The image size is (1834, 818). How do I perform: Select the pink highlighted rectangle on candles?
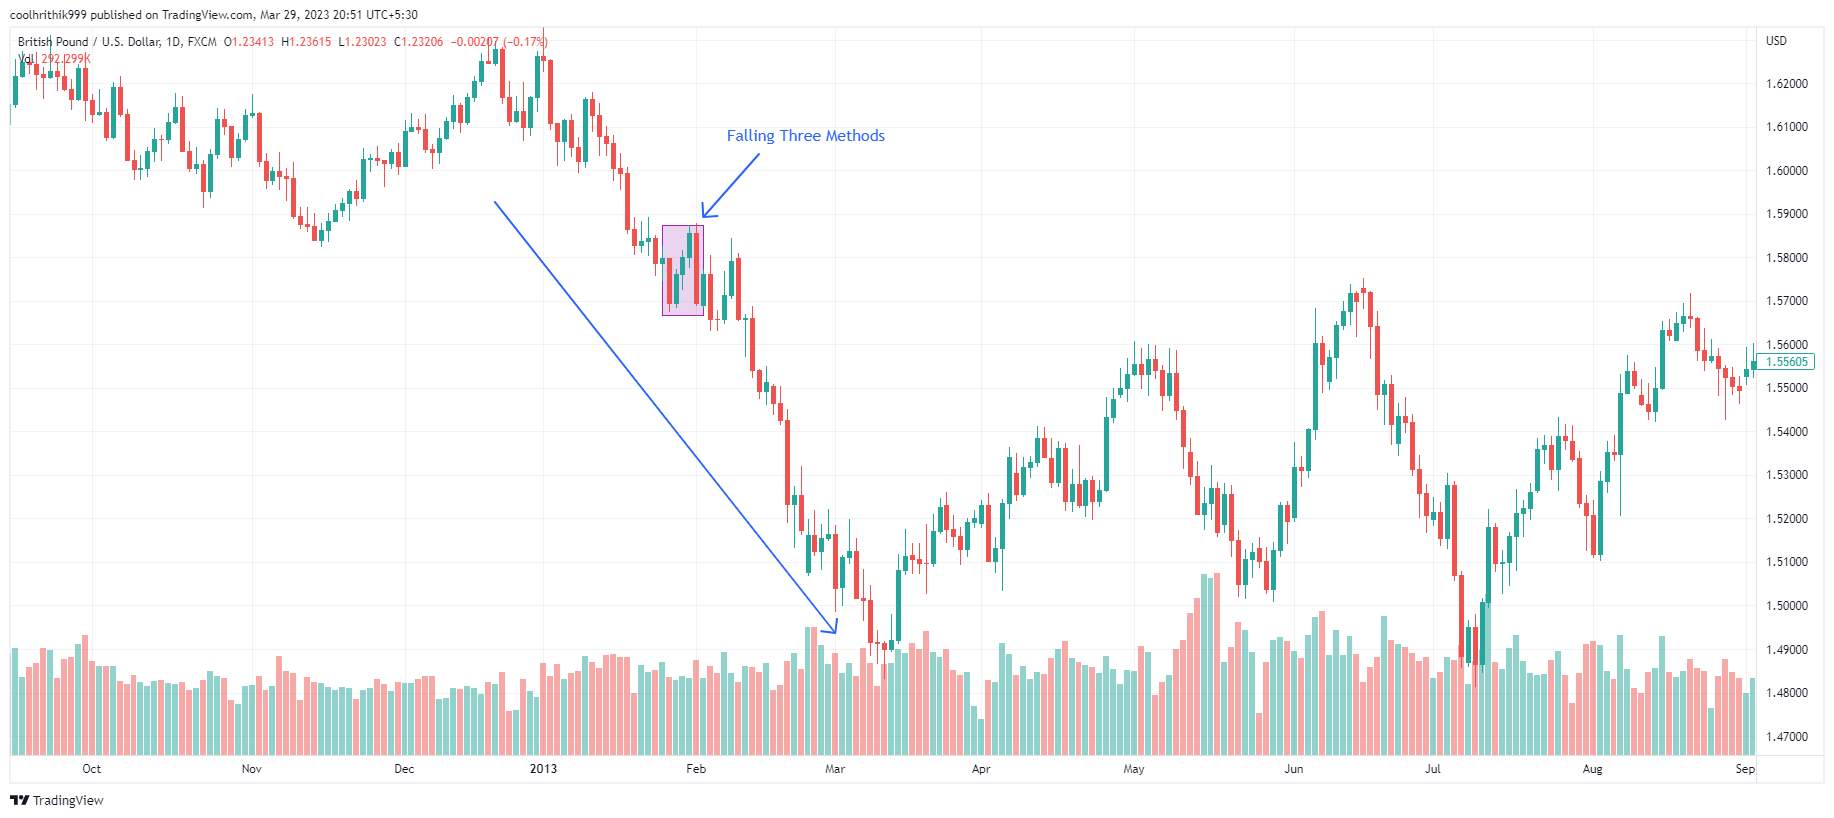tap(683, 270)
